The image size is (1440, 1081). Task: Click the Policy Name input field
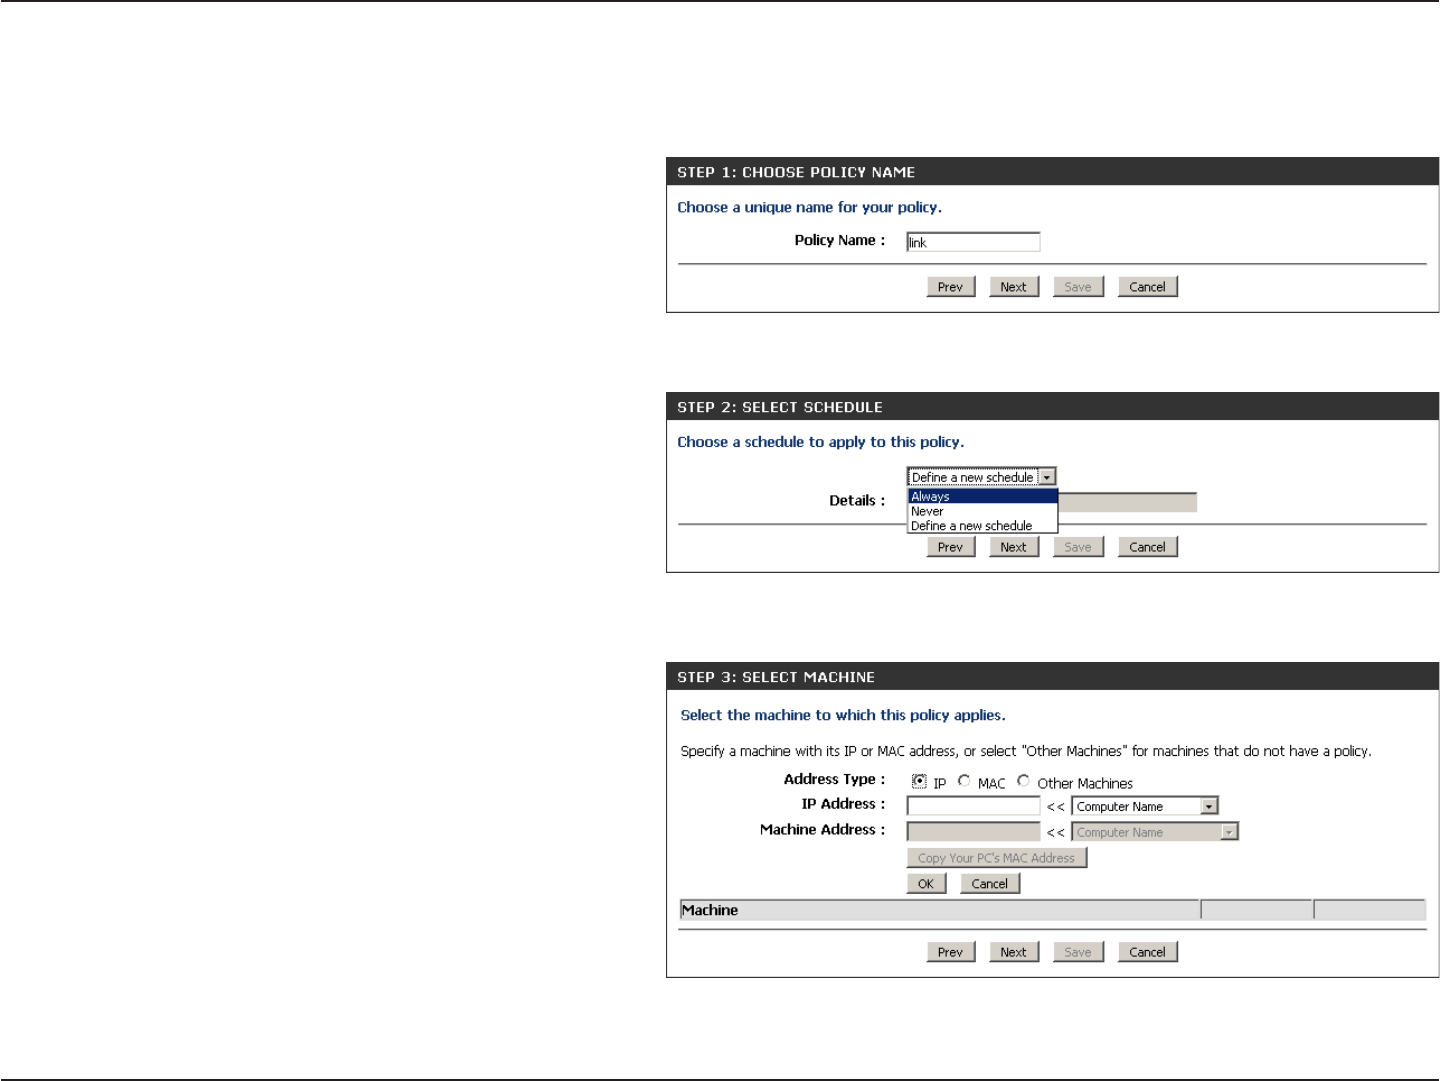click(x=973, y=242)
